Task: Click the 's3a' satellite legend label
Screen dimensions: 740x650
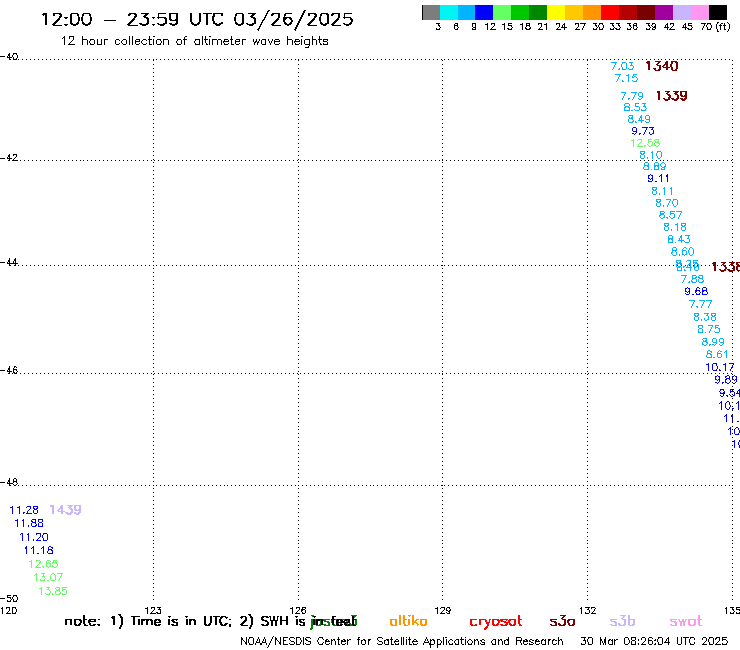Action: click(563, 622)
